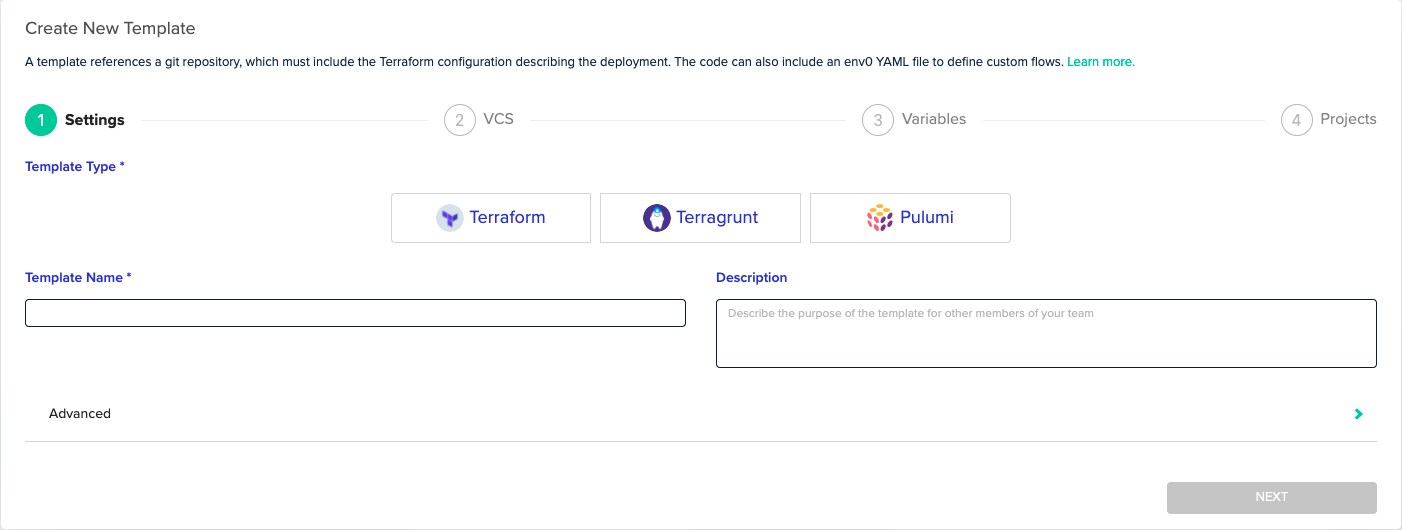Click the step 4 Projects circle
1402x530 pixels.
coord(1296,120)
